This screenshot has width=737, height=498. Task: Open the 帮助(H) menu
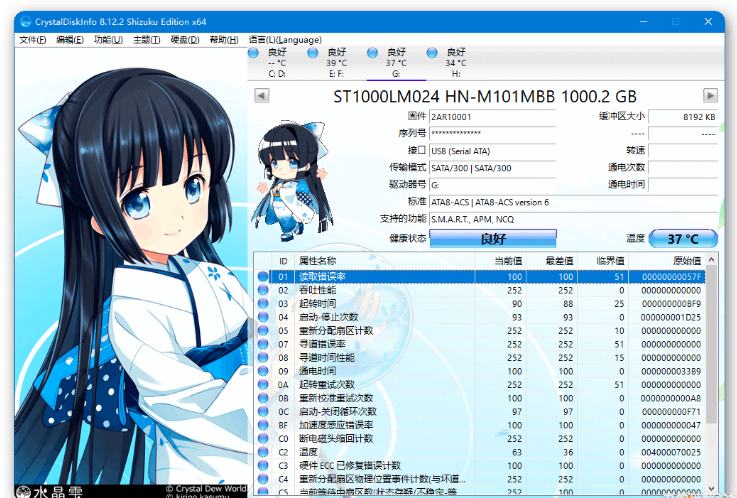(x=224, y=40)
